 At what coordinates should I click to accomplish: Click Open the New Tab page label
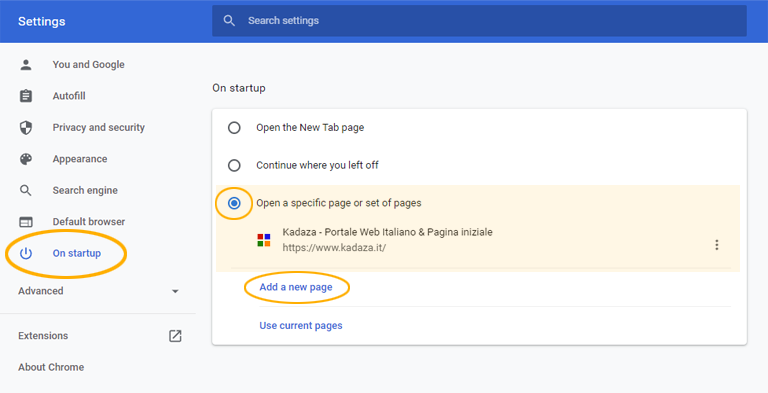click(310, 127)
